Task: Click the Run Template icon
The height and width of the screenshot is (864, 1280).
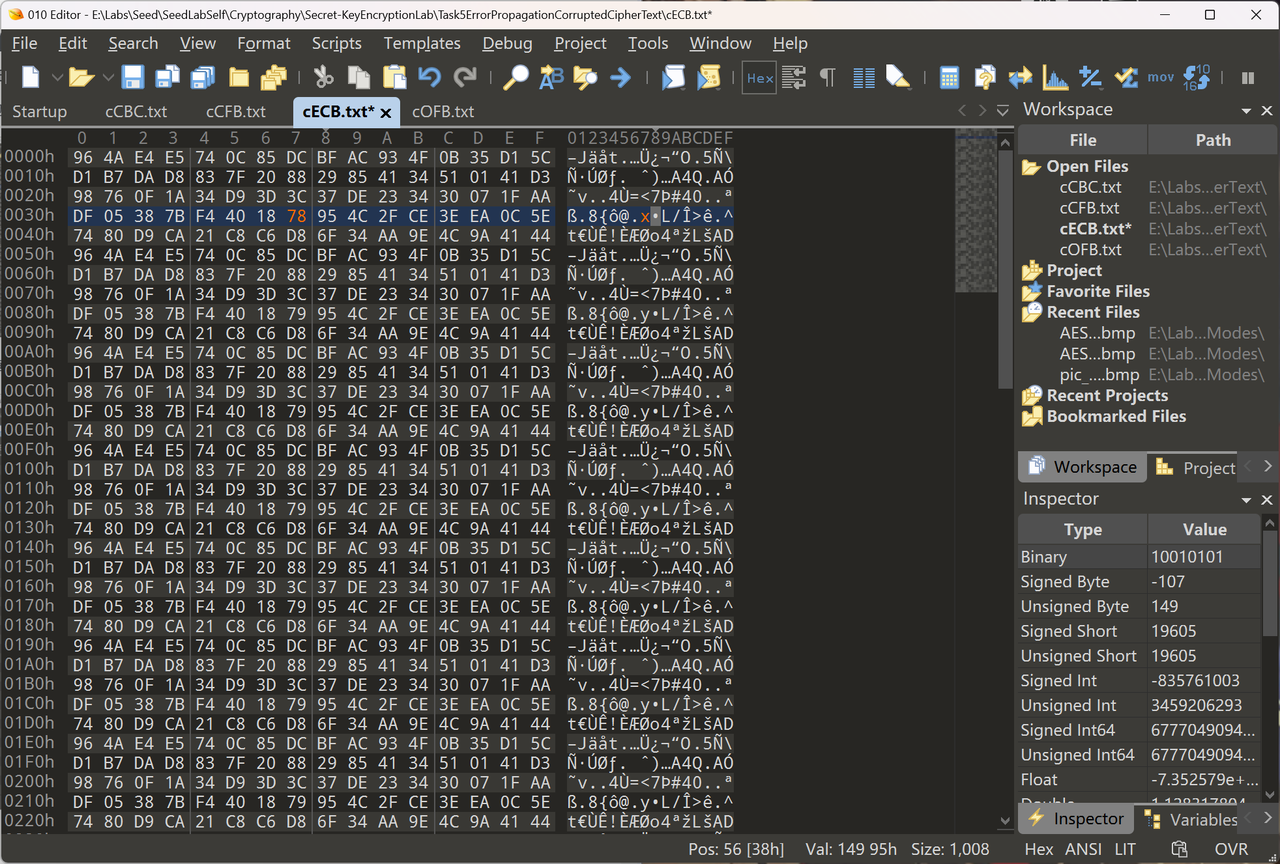Action: pos(708,77)
